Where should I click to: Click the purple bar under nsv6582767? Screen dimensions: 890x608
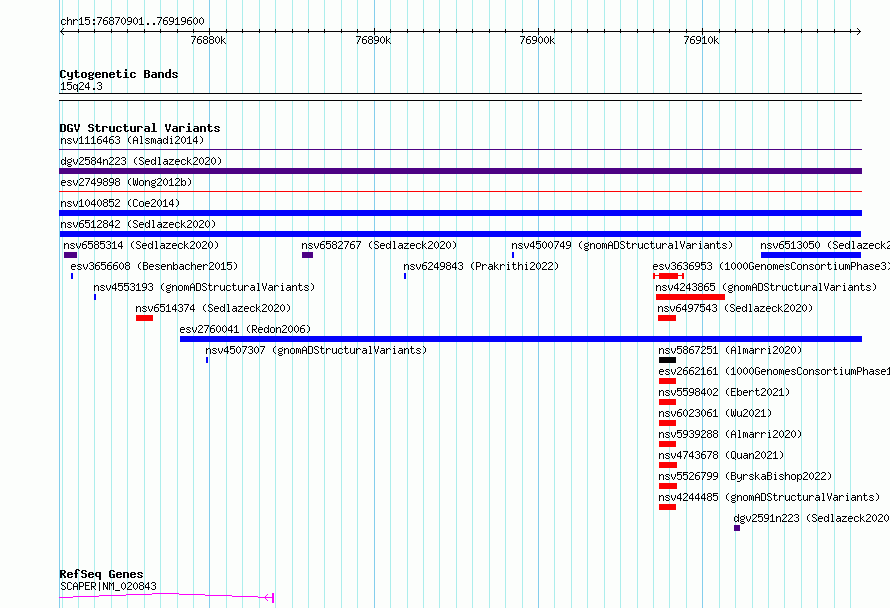[308, 255]
